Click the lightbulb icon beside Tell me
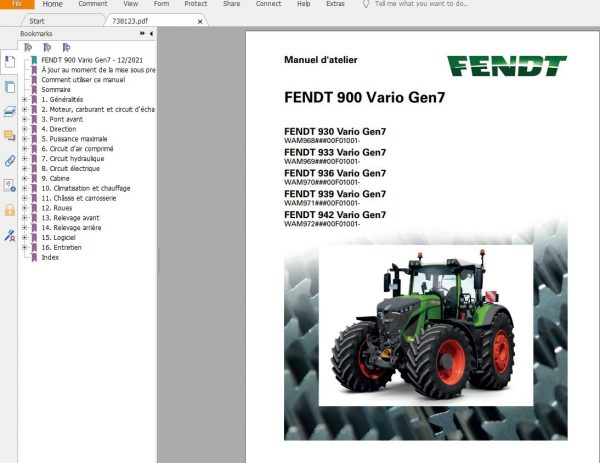Screen dimensions: 600x463 366,4
